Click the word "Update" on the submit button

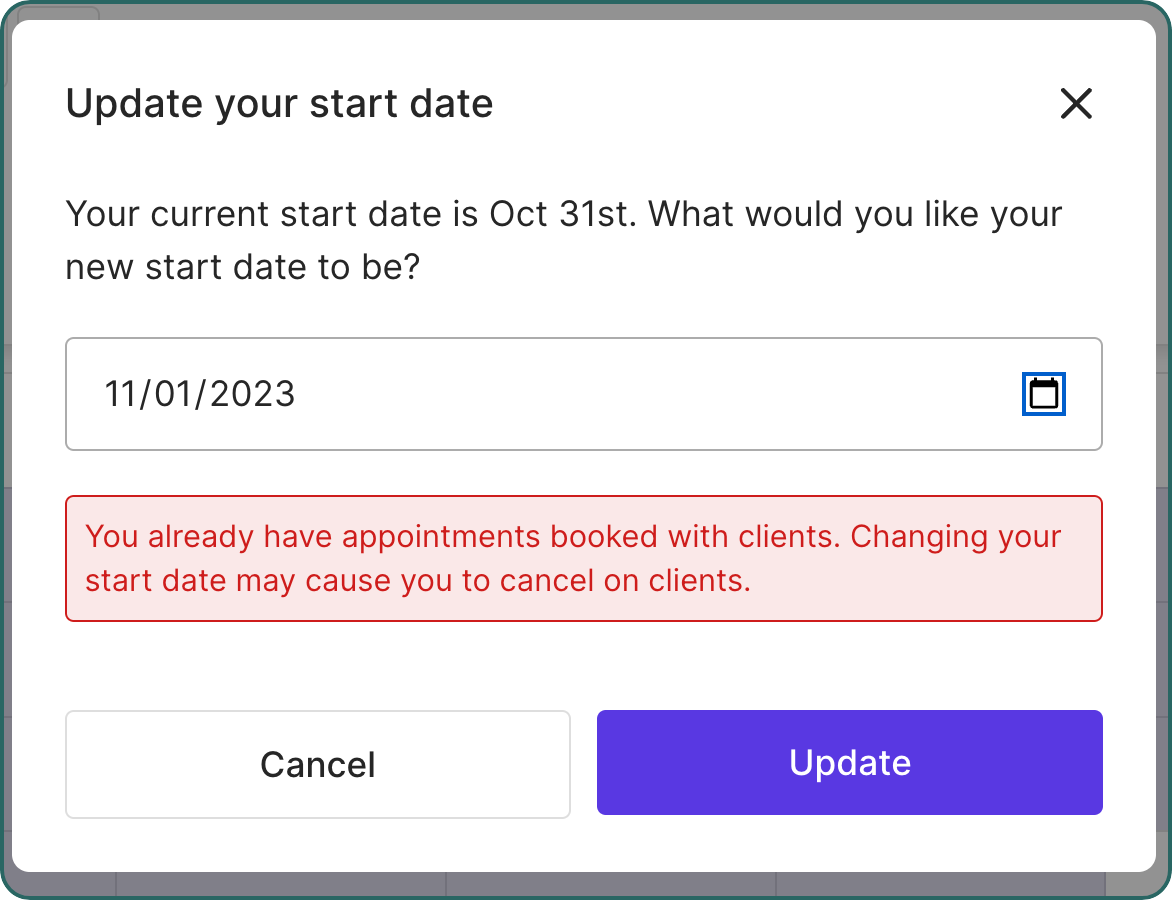[x=849, y=763]
